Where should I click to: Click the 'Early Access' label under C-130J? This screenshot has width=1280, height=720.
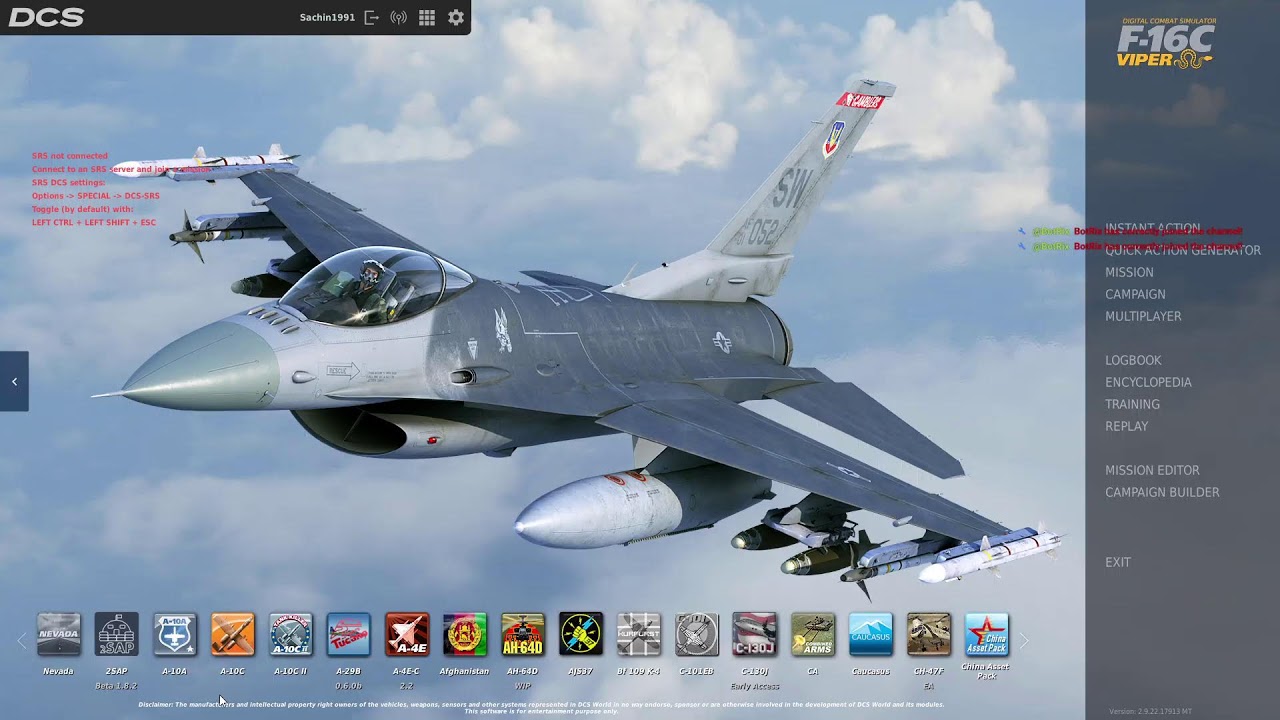click(x=754, y=686)
